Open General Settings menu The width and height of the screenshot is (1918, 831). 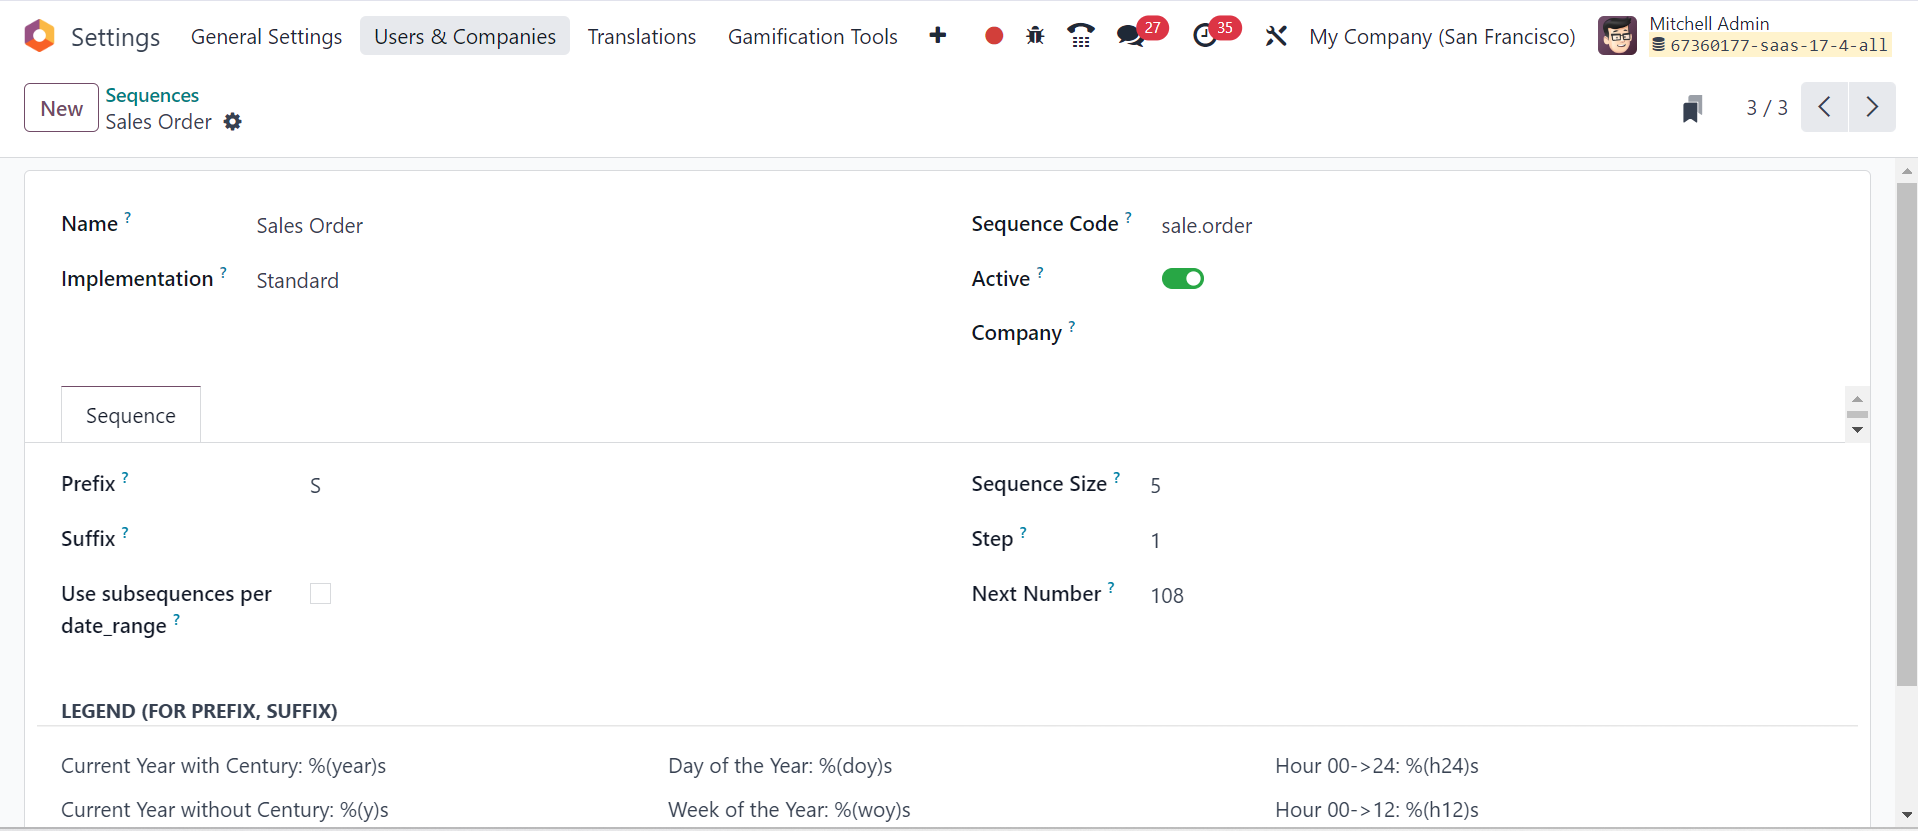pos(266,37)
